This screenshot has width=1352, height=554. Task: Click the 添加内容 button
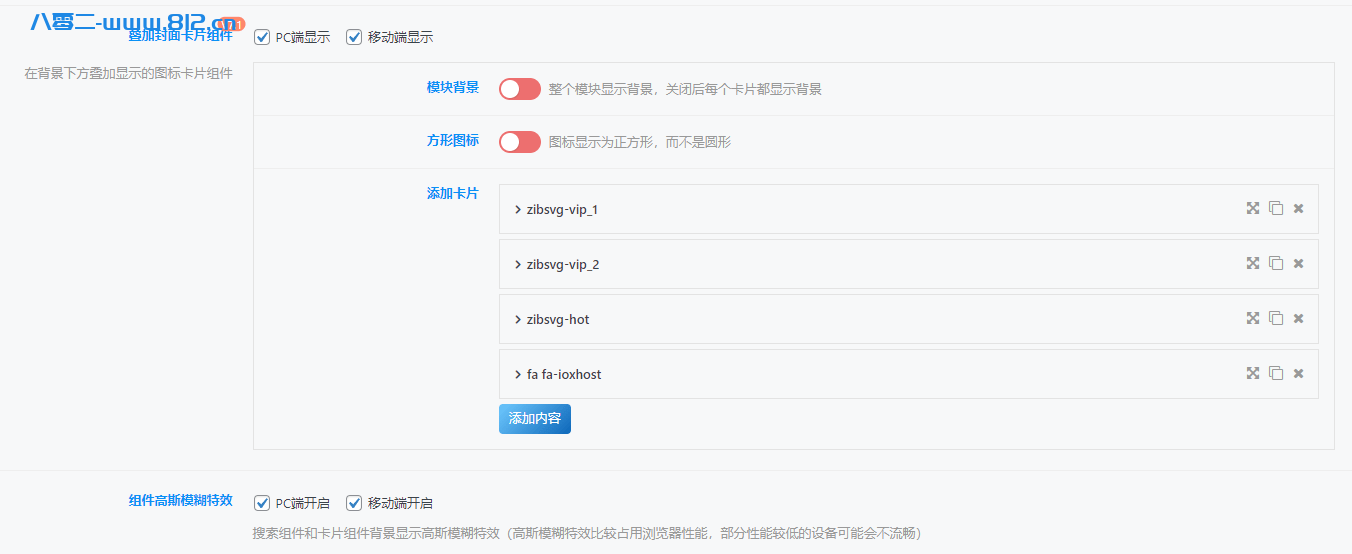point(534,419)
